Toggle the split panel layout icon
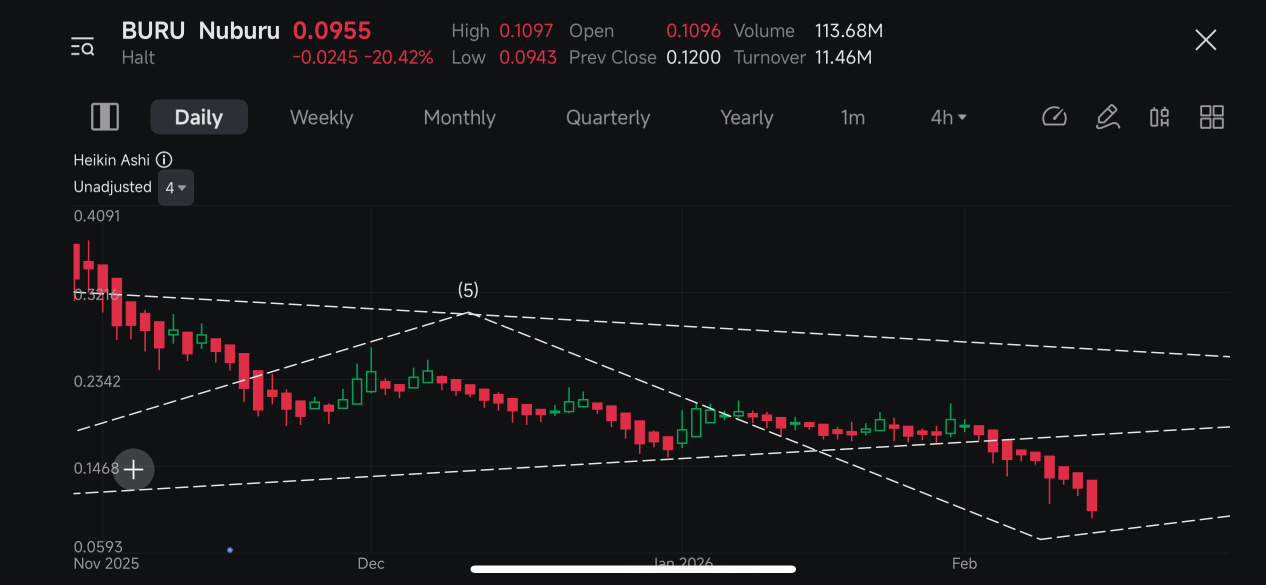Viewport: 1266px width, 585px height. tap(105, 117)
